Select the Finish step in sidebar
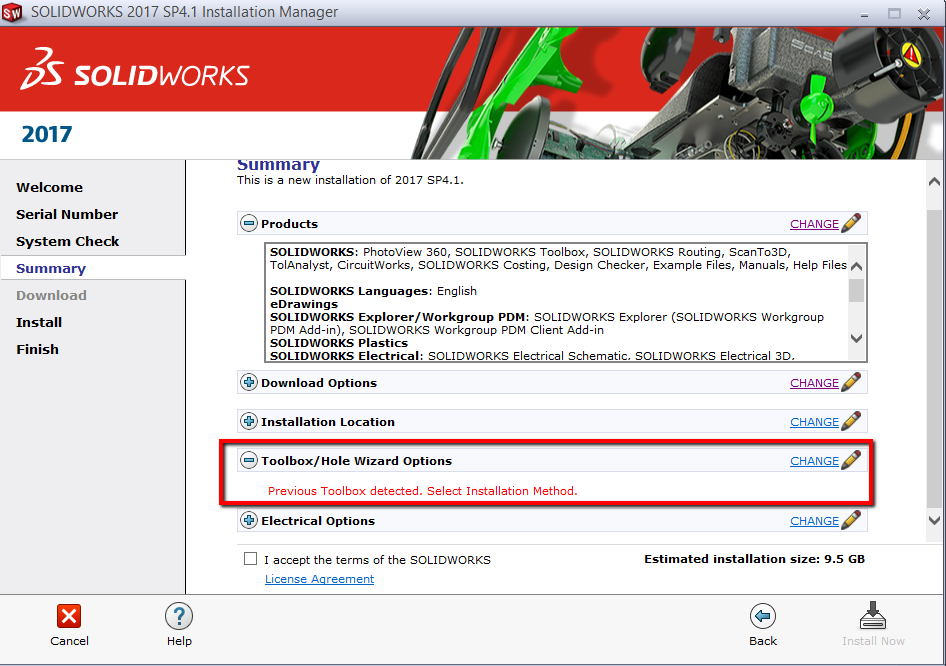 click(x=37, y=349)
